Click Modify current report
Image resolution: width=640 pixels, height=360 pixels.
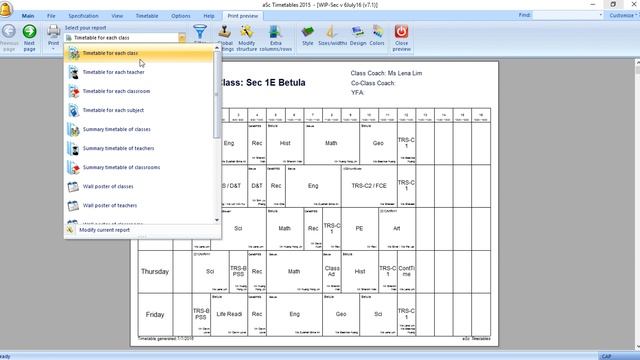[x=143, y=230]
